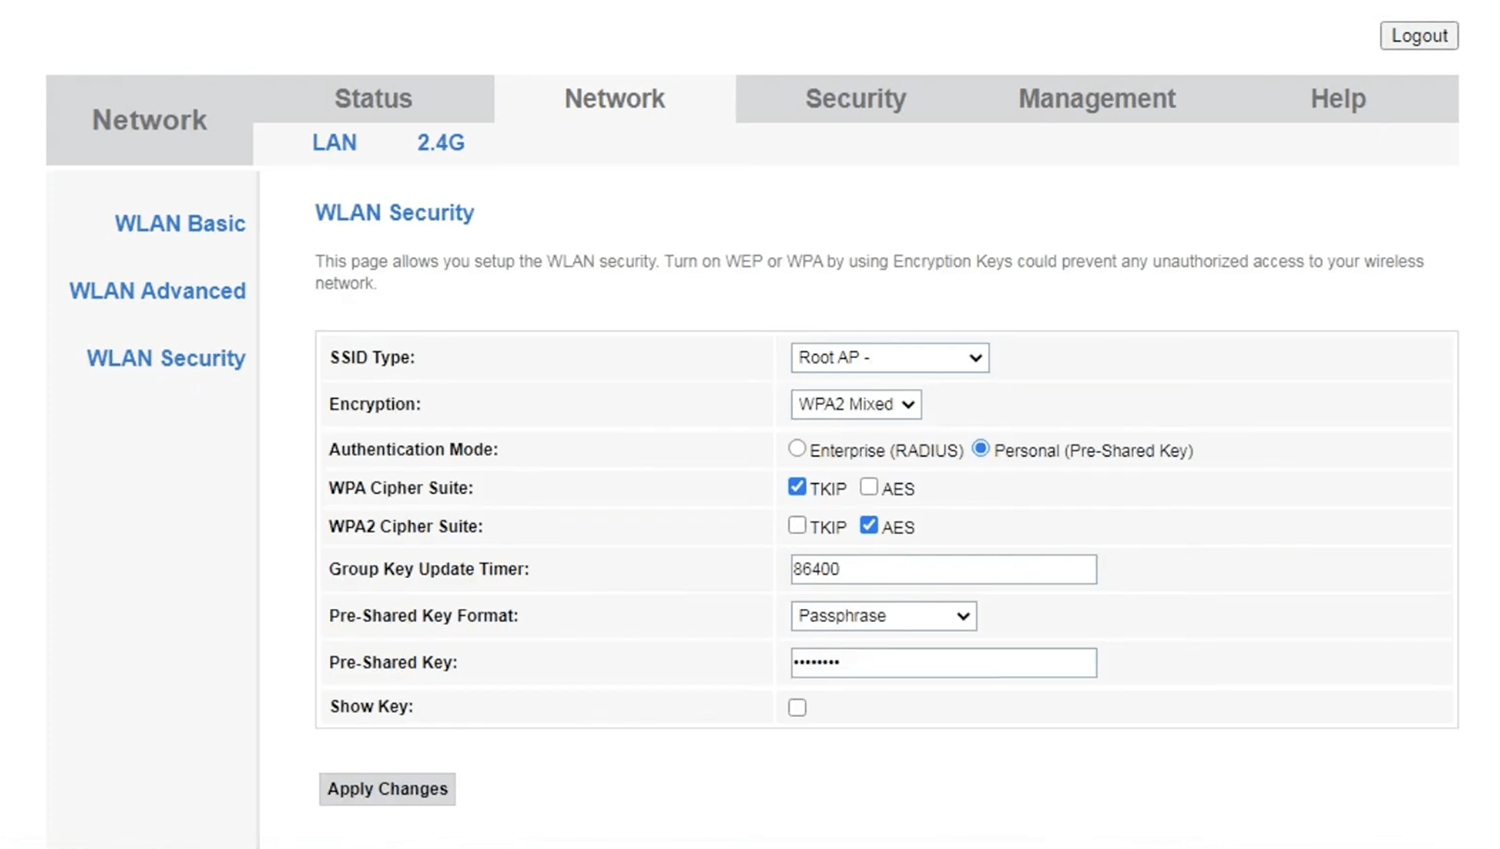Open WLAN Basic in sidebar
Image resolution: width=1500 pixels, height=849 pixels.
coord(179,224)
